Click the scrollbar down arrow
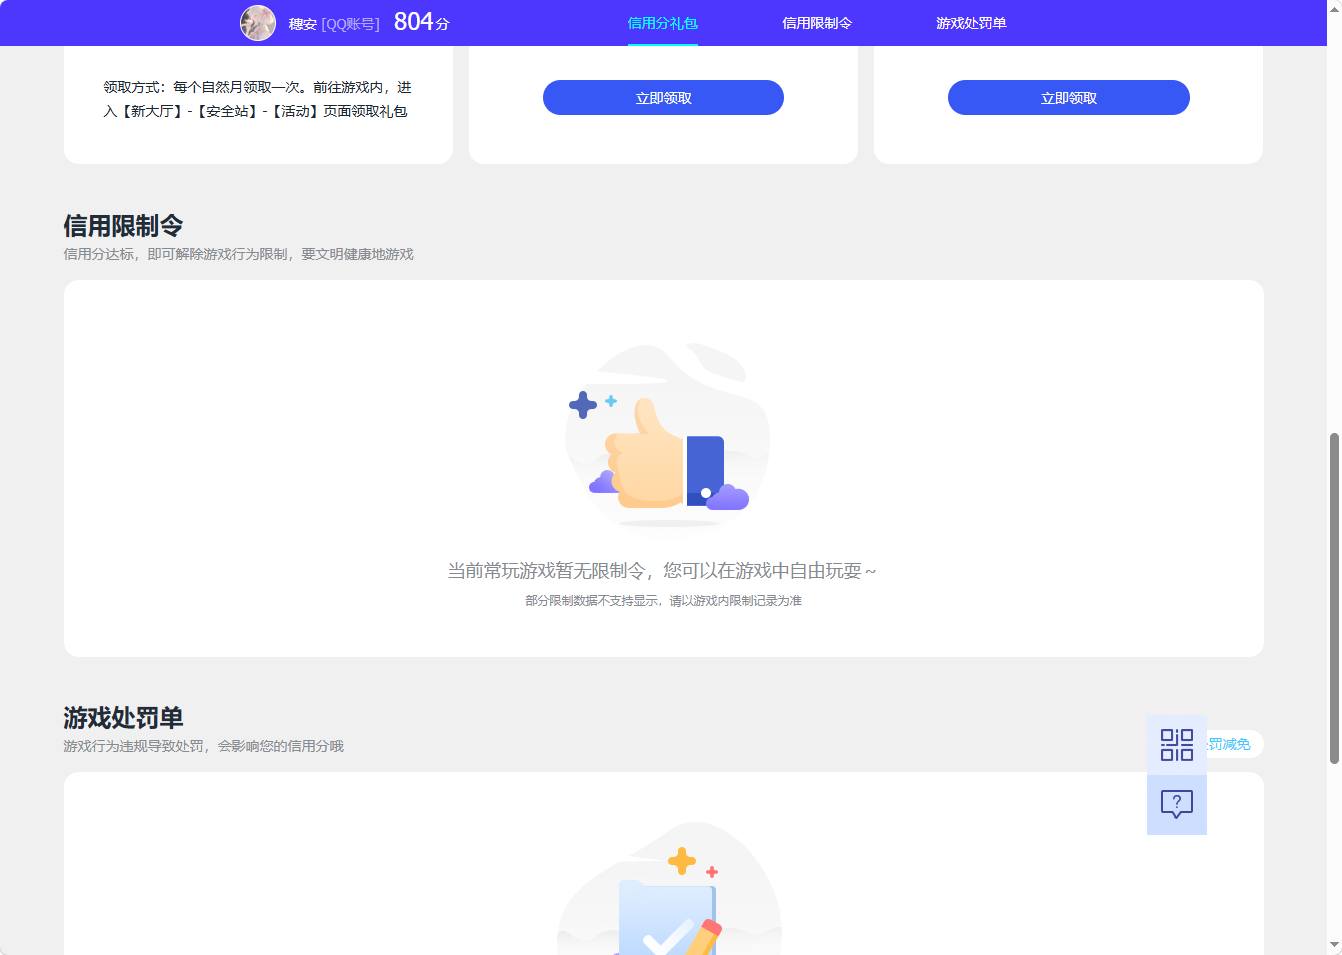 (x=1334, y=945)
